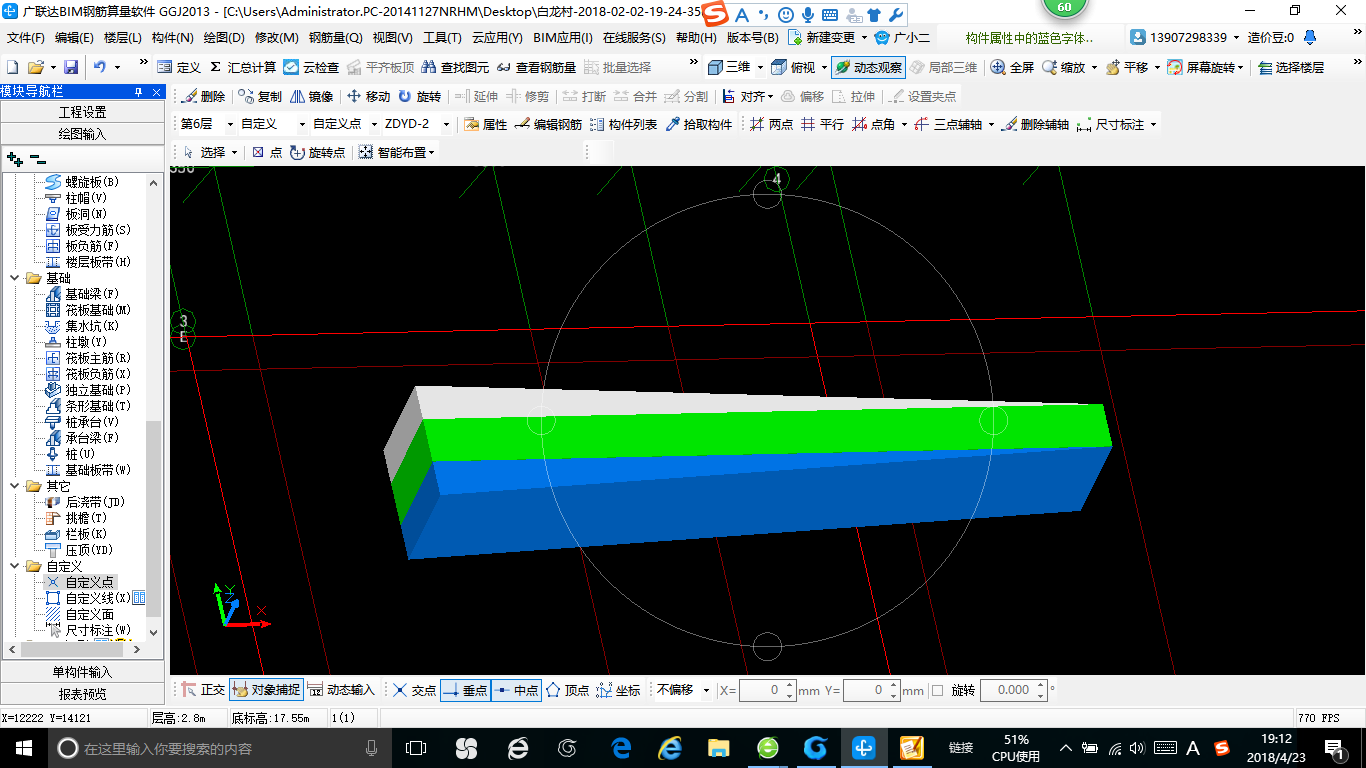The height and width of the screenshot is (768, 1366).
Task: Open the 工具(T) menu
Action: click(x=442, y=38)
